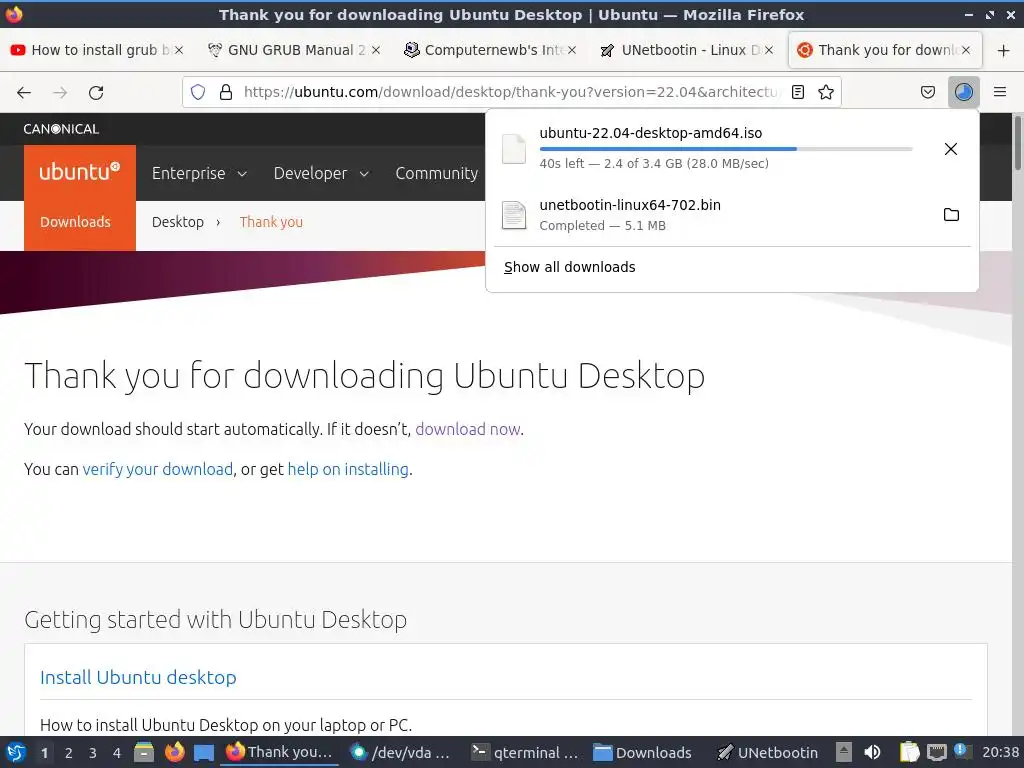
Task: Click the Canonical logo text
Action: point(61,129)
